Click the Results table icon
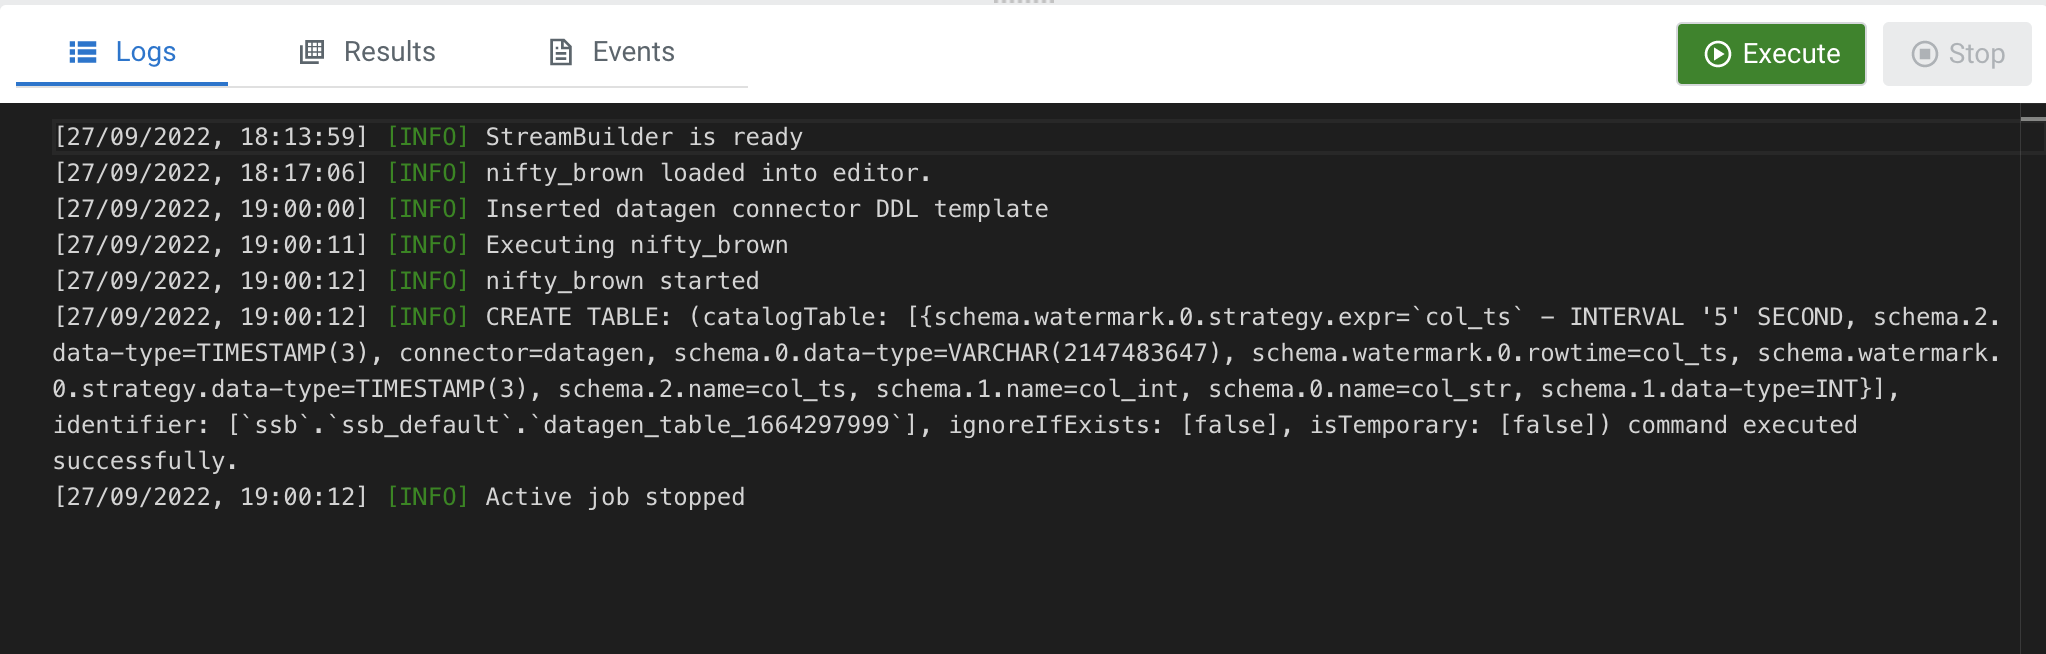The image size is (2046, 654). (312, 52)
